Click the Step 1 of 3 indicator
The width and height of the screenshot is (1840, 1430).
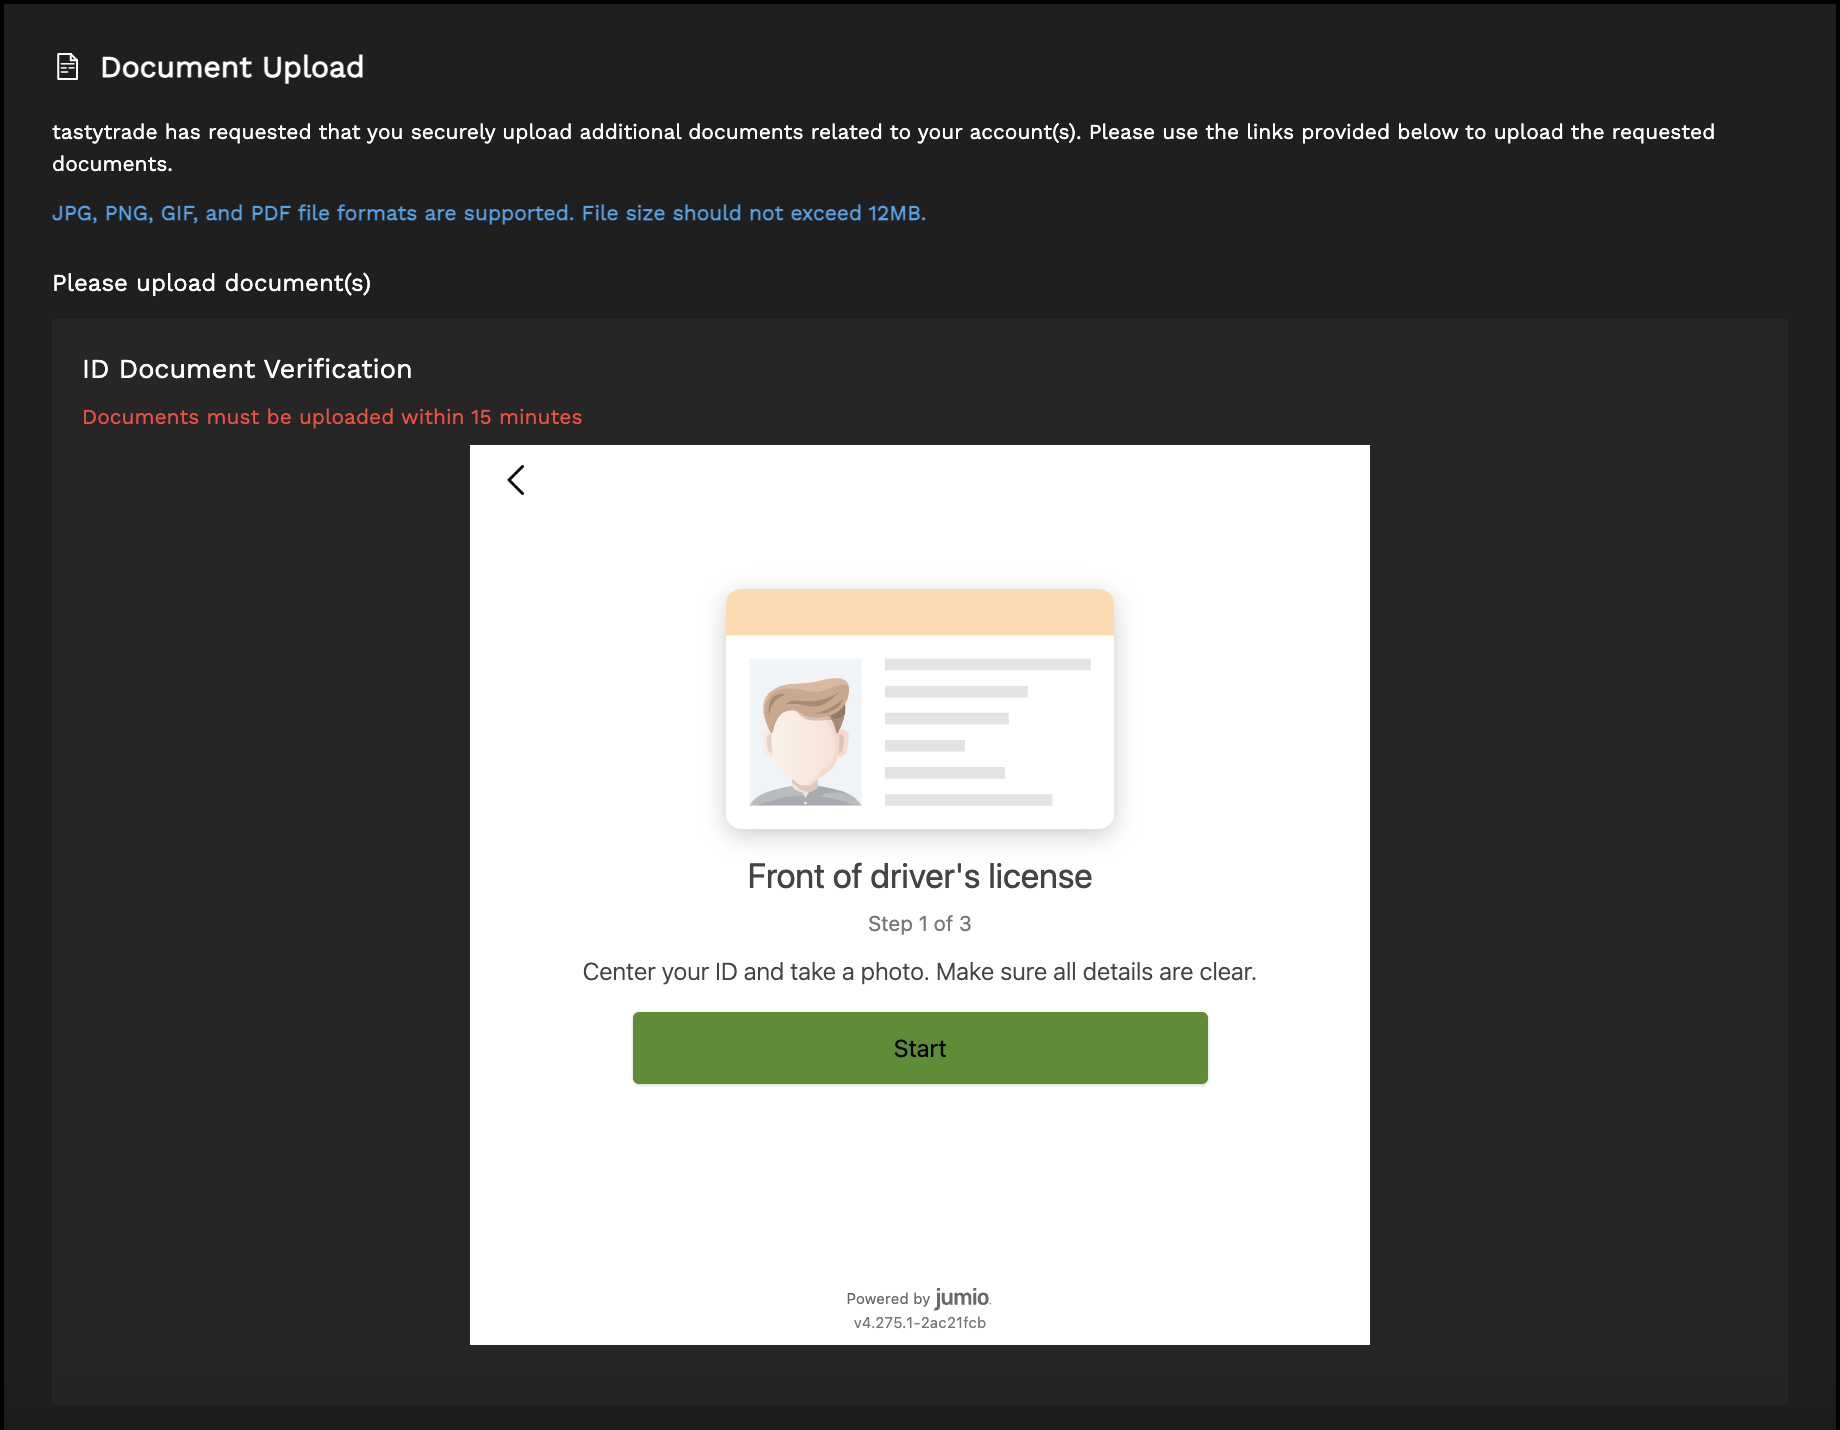pos(918,923)
